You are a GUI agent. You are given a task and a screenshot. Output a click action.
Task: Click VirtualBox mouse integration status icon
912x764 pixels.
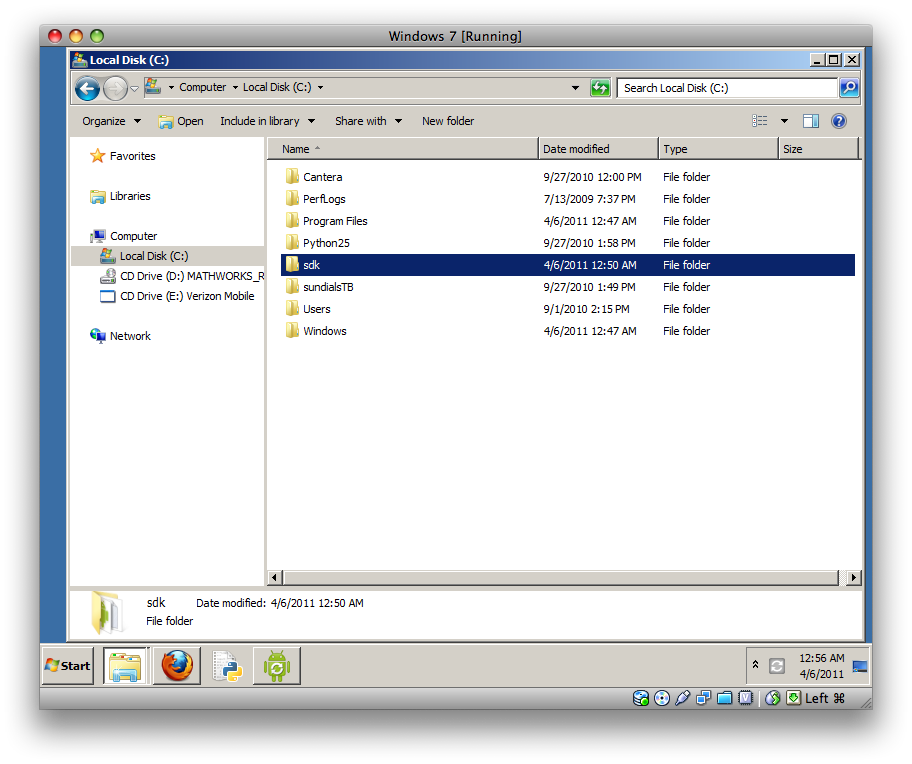tap(772, 698)
